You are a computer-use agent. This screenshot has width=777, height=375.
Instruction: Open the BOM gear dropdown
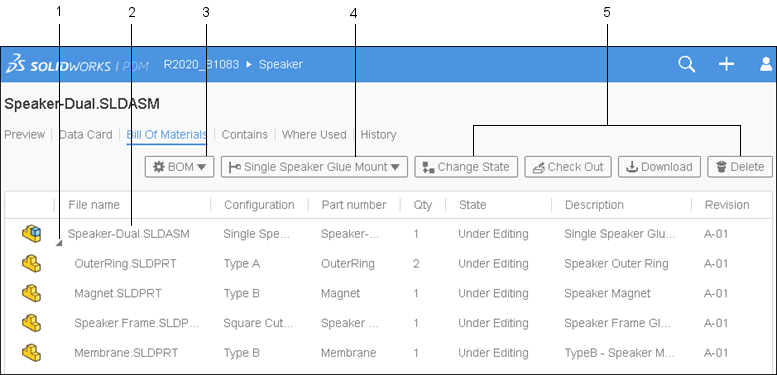point(179,167)
